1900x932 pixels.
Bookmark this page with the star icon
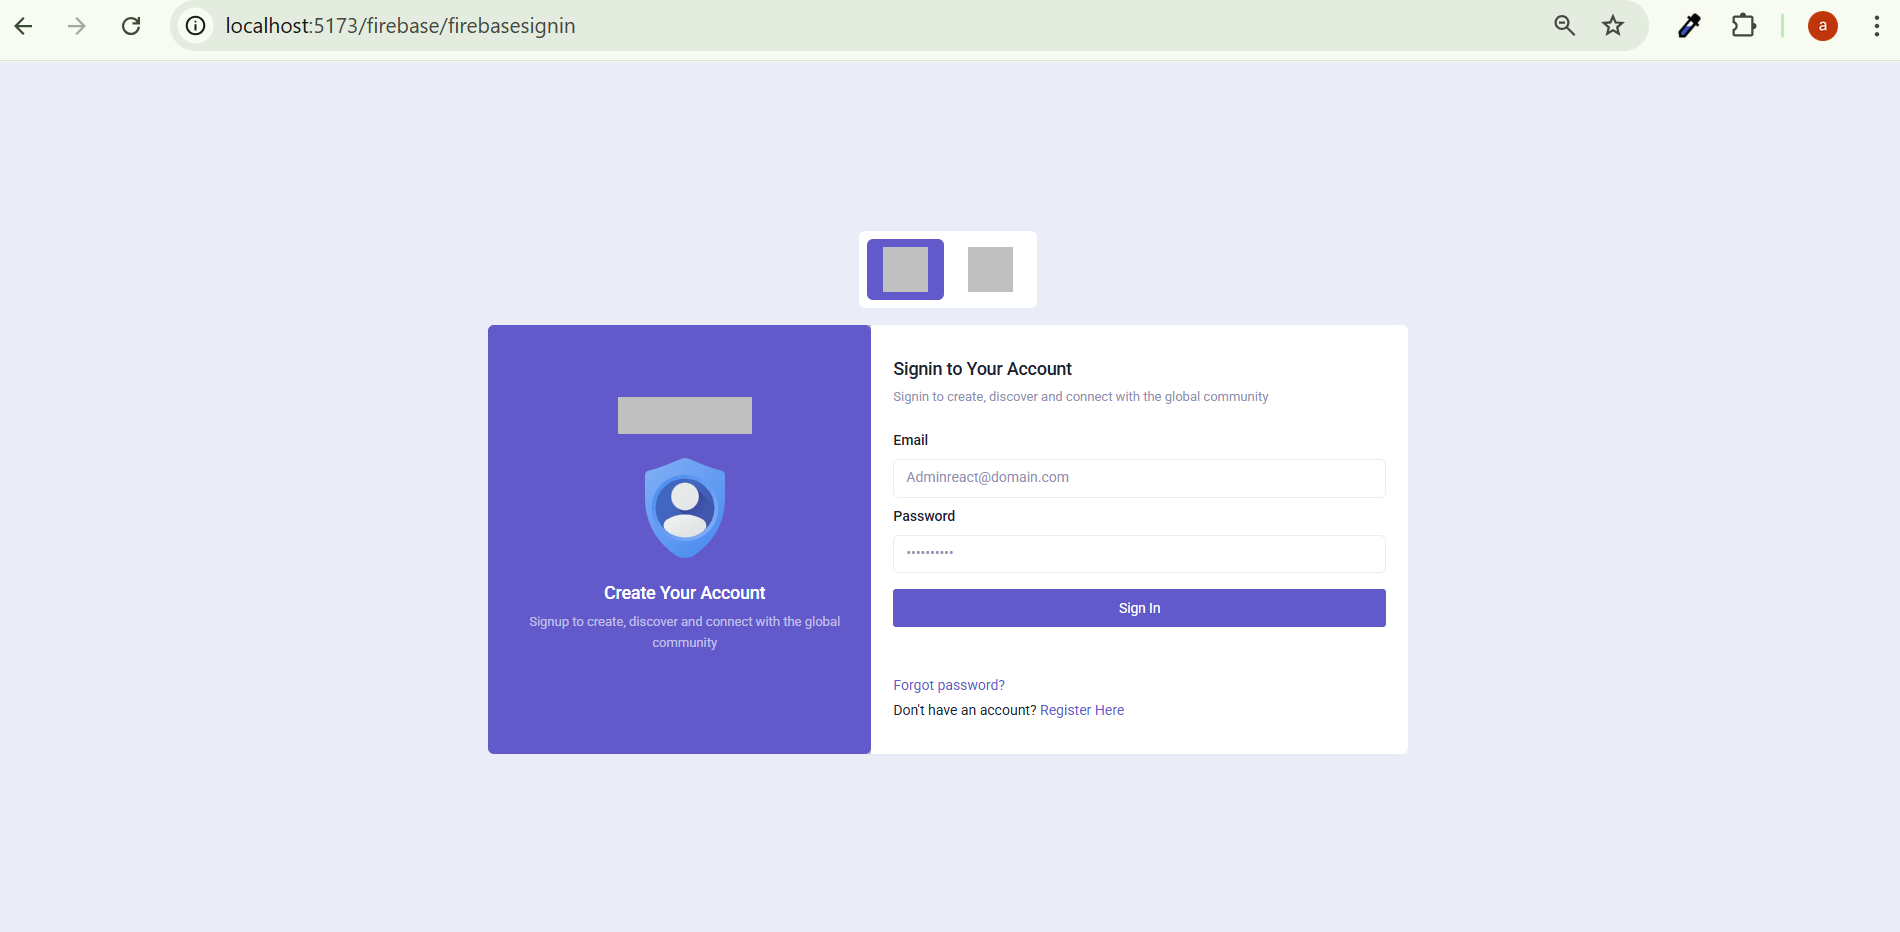[1613, 26]
